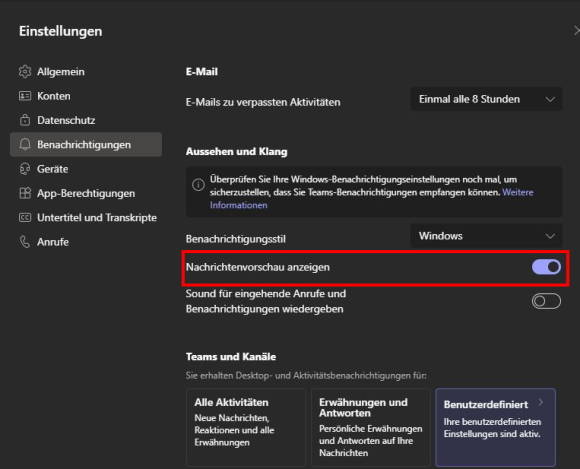Open the Einmal alle 8 Stunden dropdown
The height and width of the screenshot is (469, 580).
pyautogui.click(x=486, y=99)
